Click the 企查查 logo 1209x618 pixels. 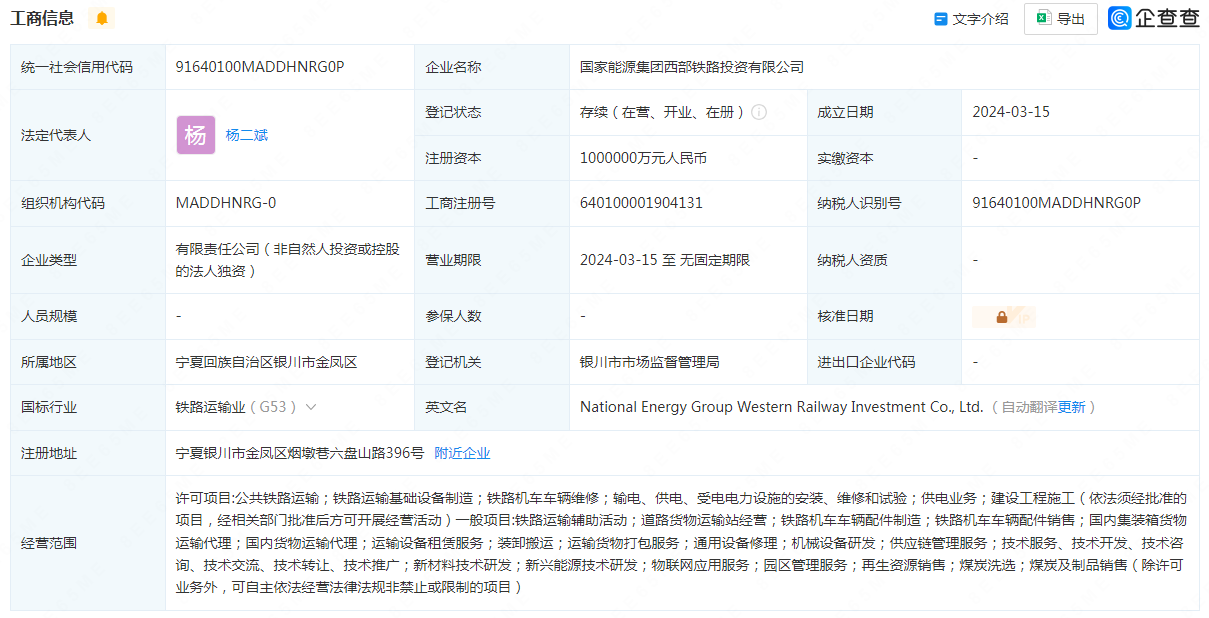[x=1154, y=18]
